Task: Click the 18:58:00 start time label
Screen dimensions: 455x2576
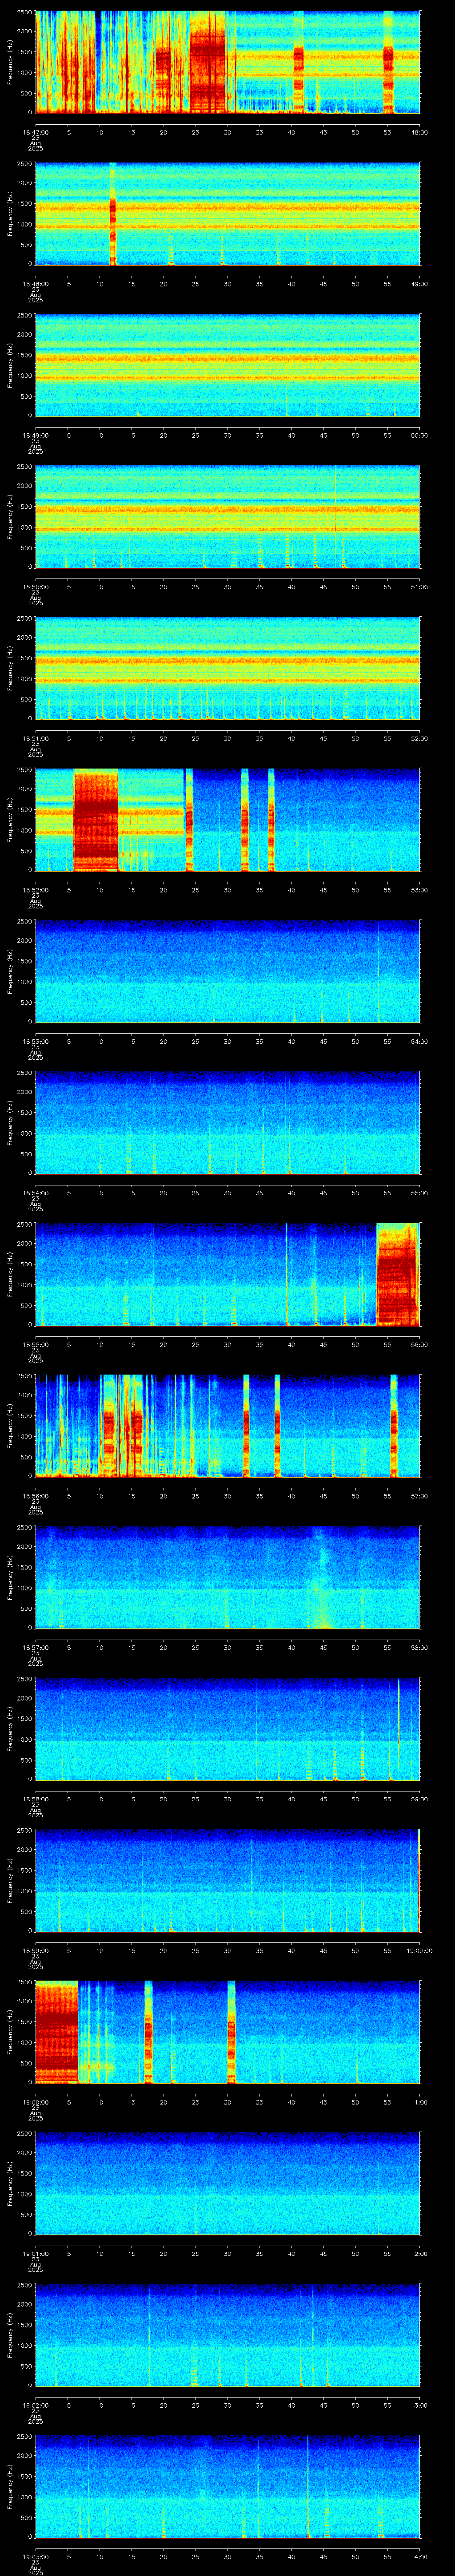Action: (35, 1798)
